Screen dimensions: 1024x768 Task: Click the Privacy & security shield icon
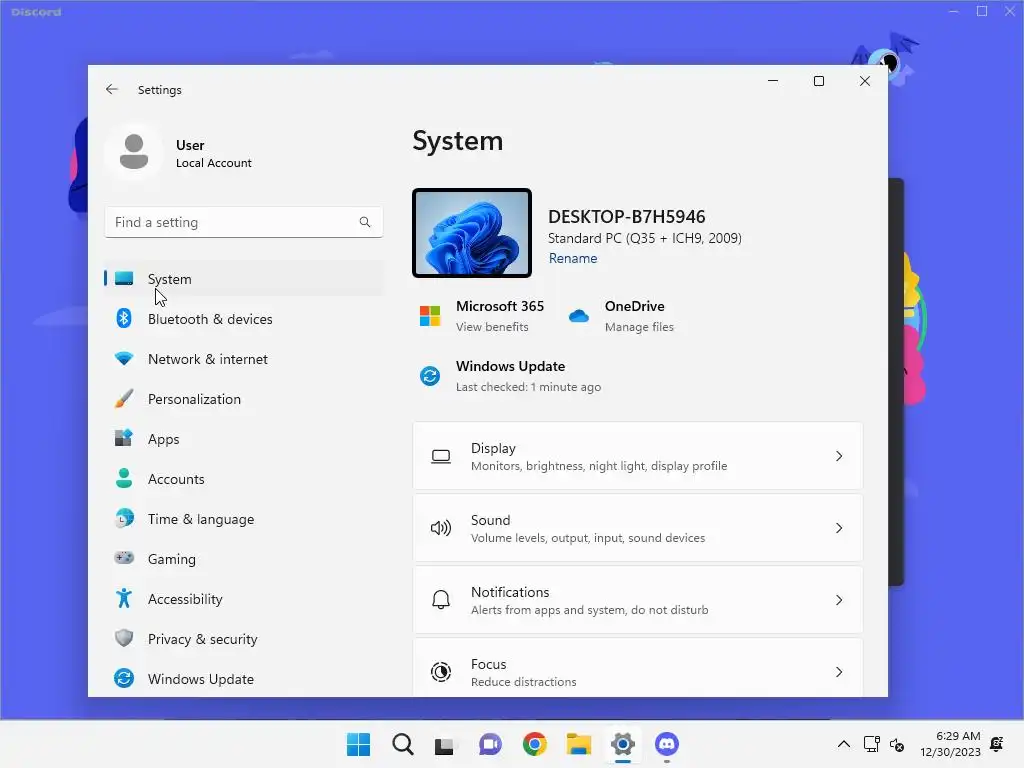[124, 638]
